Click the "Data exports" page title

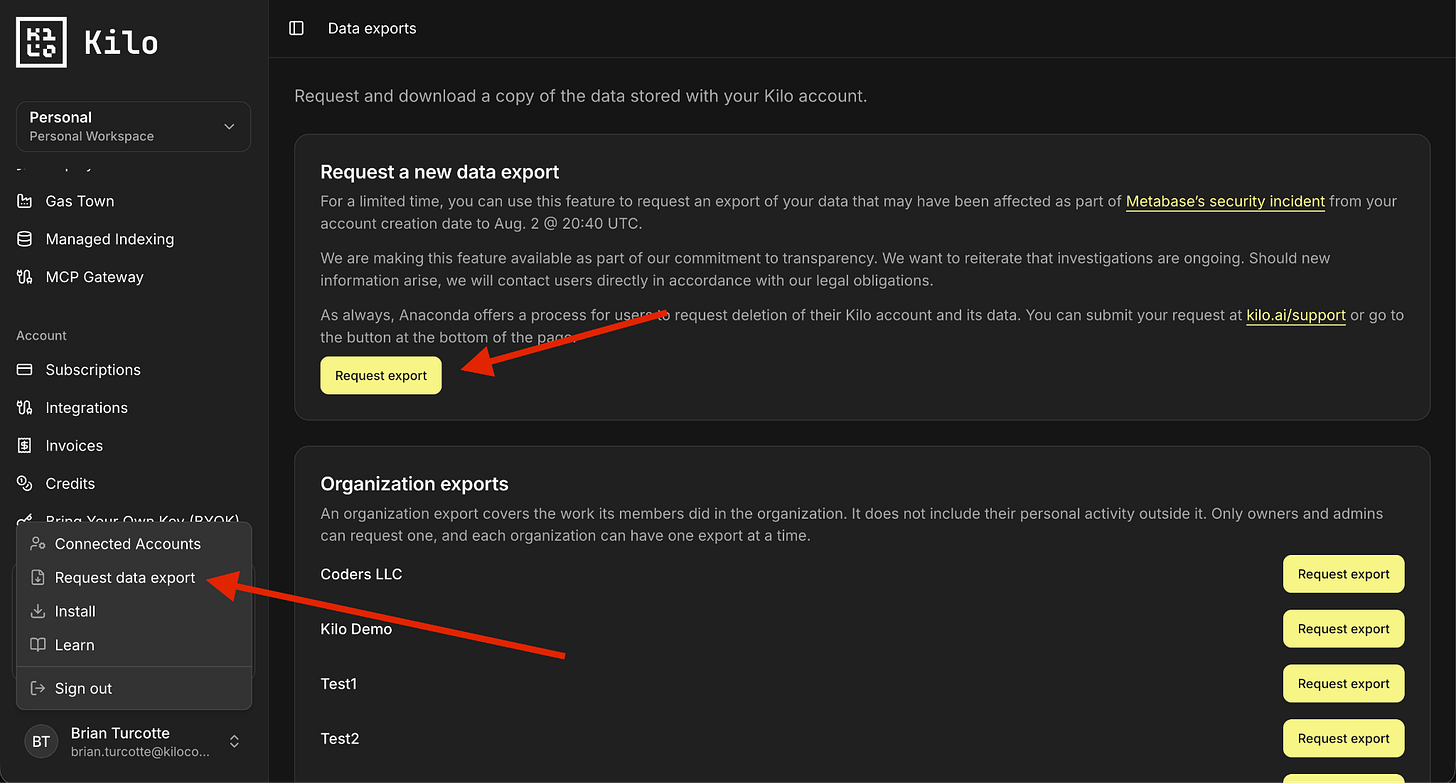[x=372, y=28]
